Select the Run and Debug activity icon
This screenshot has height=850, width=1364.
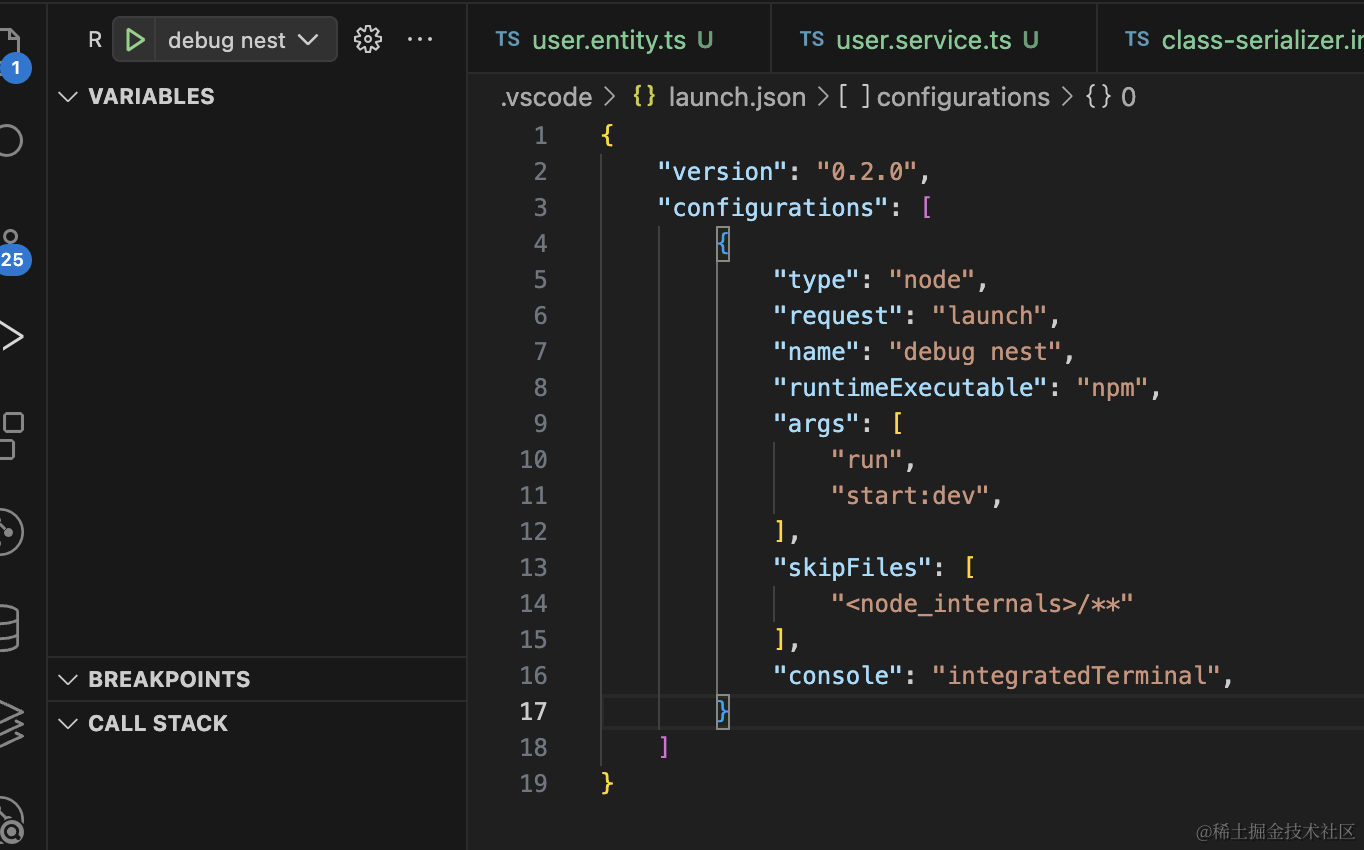[11, 336]
